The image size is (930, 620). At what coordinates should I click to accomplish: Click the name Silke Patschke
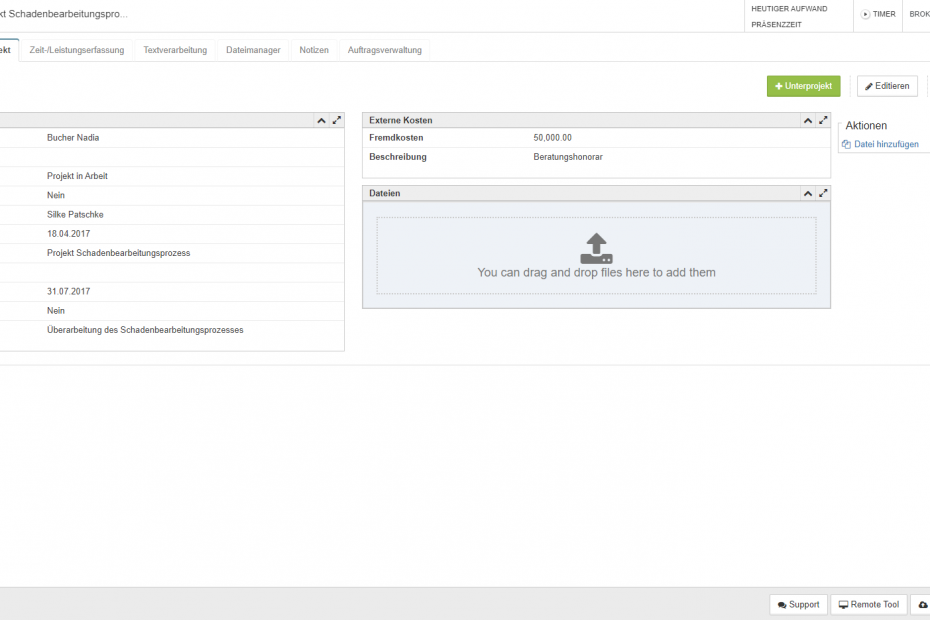click(75, 215)
